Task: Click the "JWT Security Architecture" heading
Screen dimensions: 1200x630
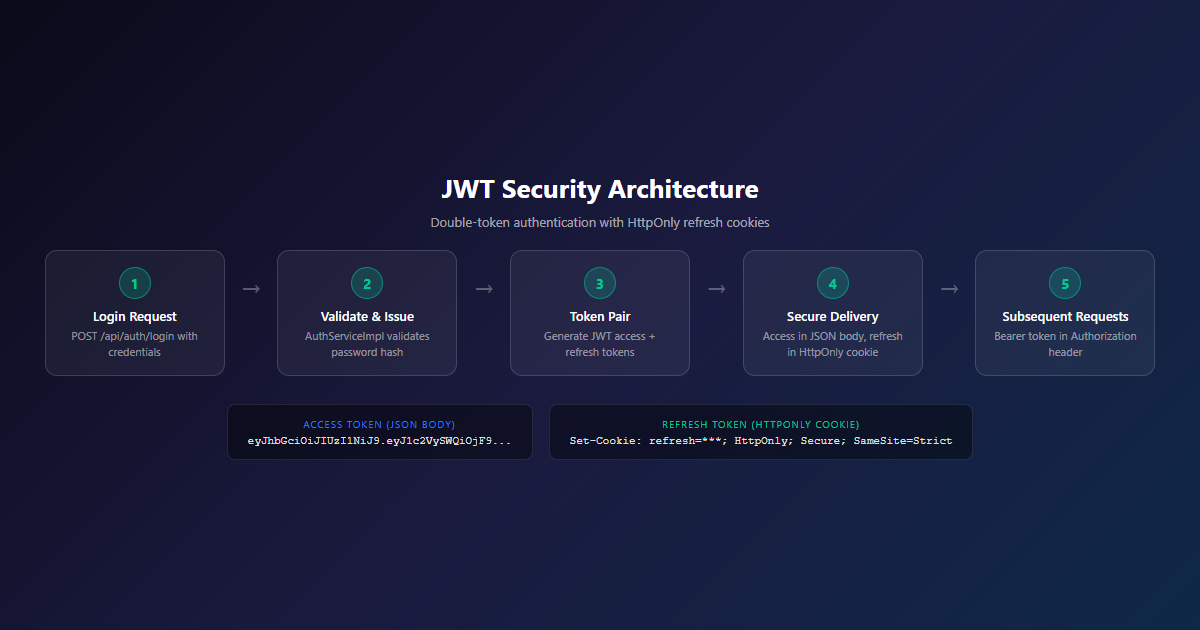Action: click(600, 190)
